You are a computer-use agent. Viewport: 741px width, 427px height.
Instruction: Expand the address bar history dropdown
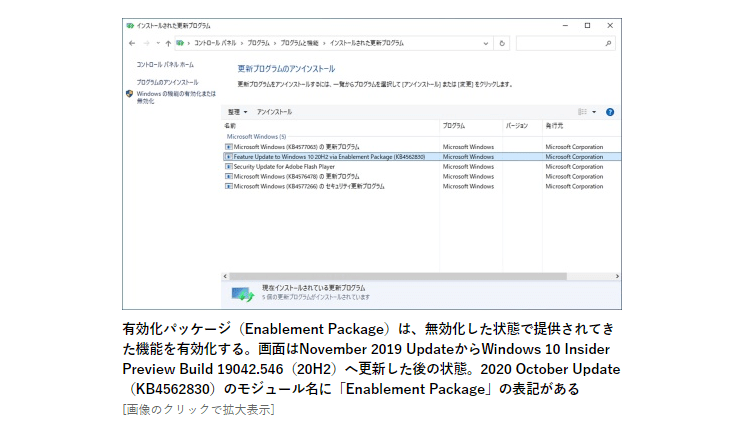click(x=487, y=43)
